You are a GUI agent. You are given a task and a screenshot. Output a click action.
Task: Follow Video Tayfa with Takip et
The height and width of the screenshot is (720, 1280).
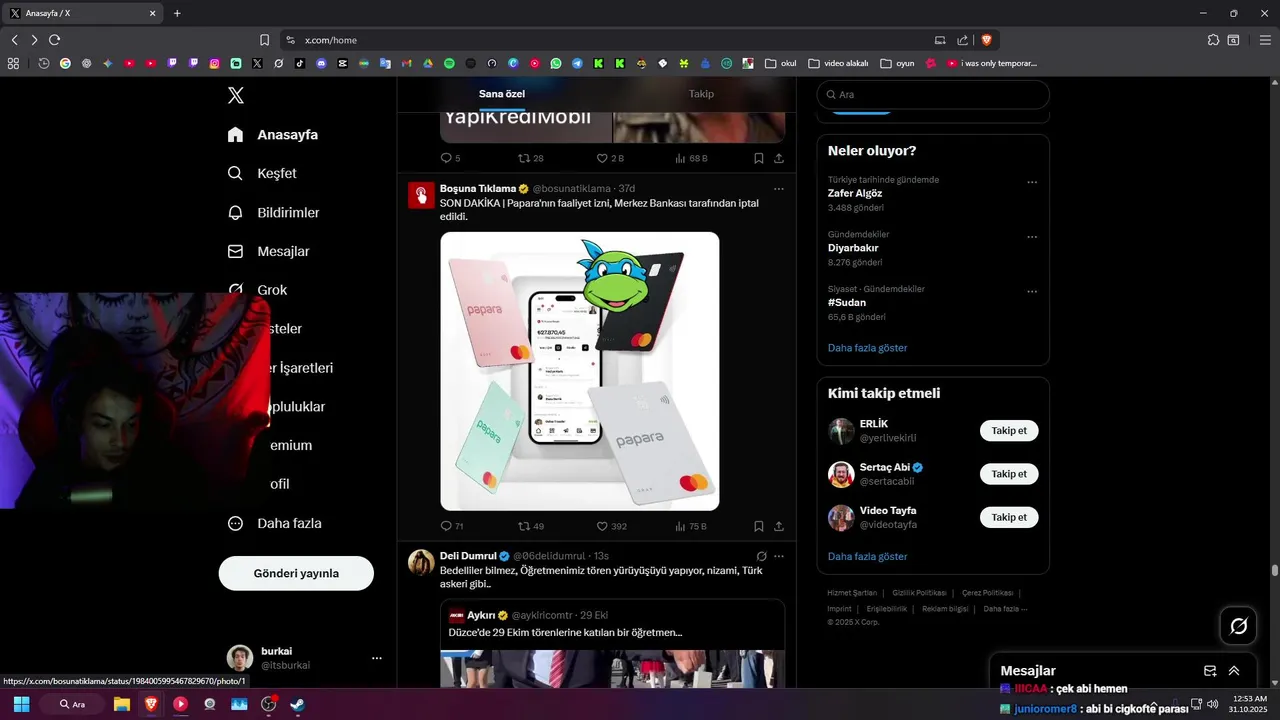point(1009,517)
